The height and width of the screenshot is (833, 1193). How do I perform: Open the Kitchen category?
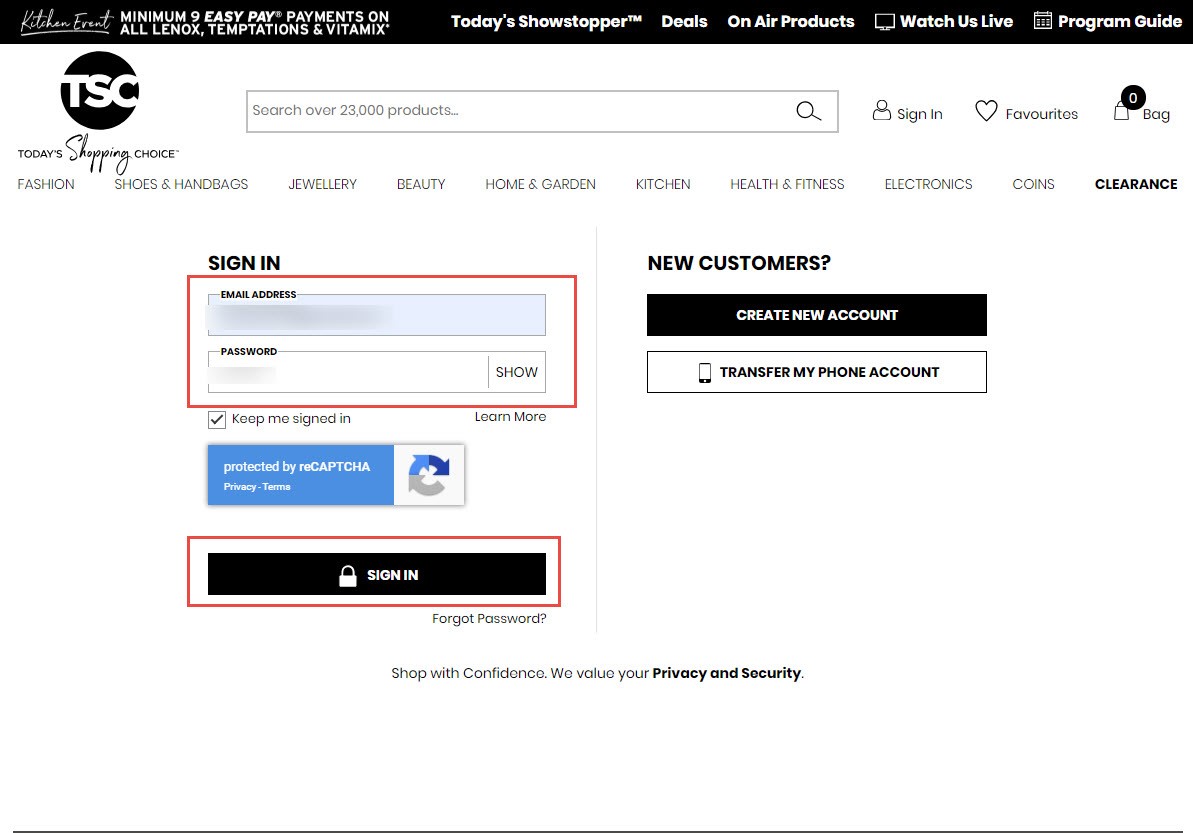[663, 184]
